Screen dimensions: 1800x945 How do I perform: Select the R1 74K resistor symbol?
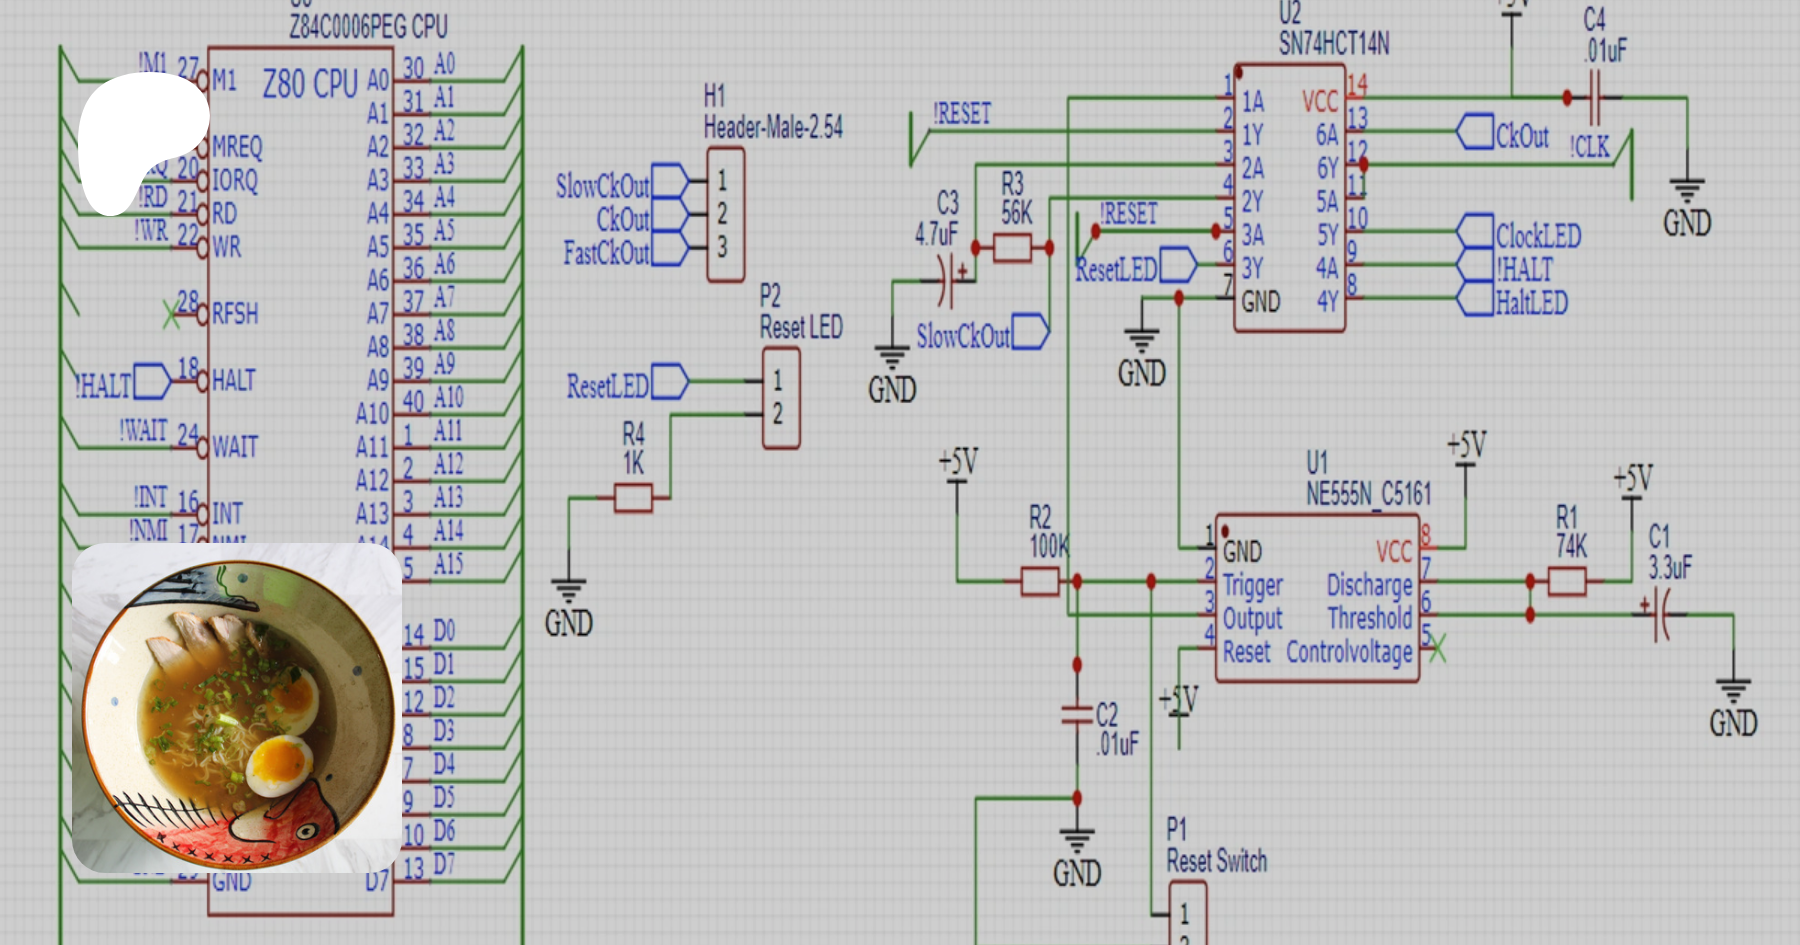pyautogui.click(x=1566, y=581)
